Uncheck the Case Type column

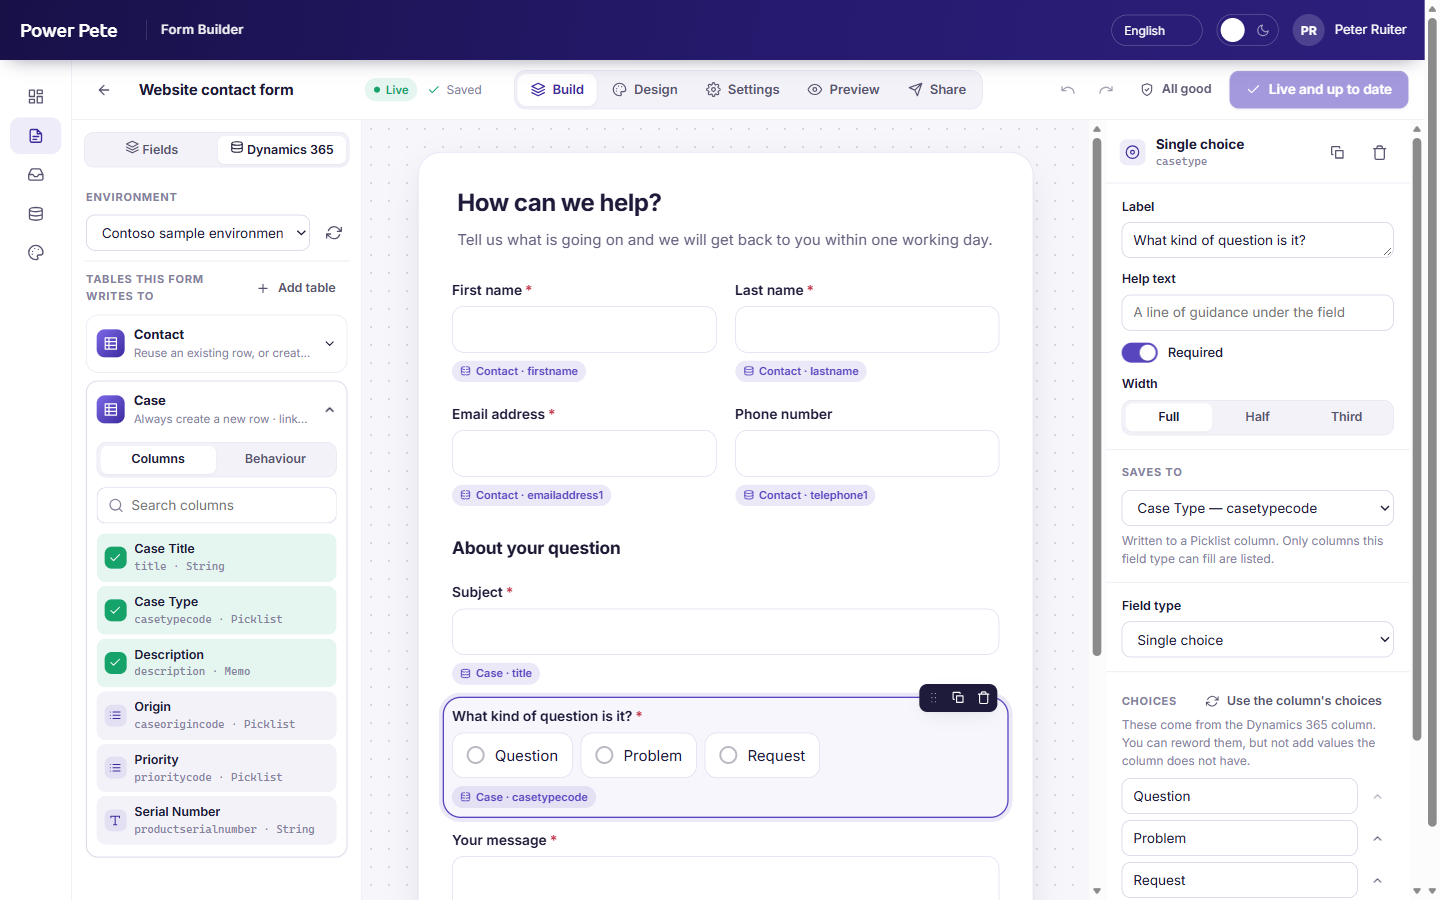[116, 610]
